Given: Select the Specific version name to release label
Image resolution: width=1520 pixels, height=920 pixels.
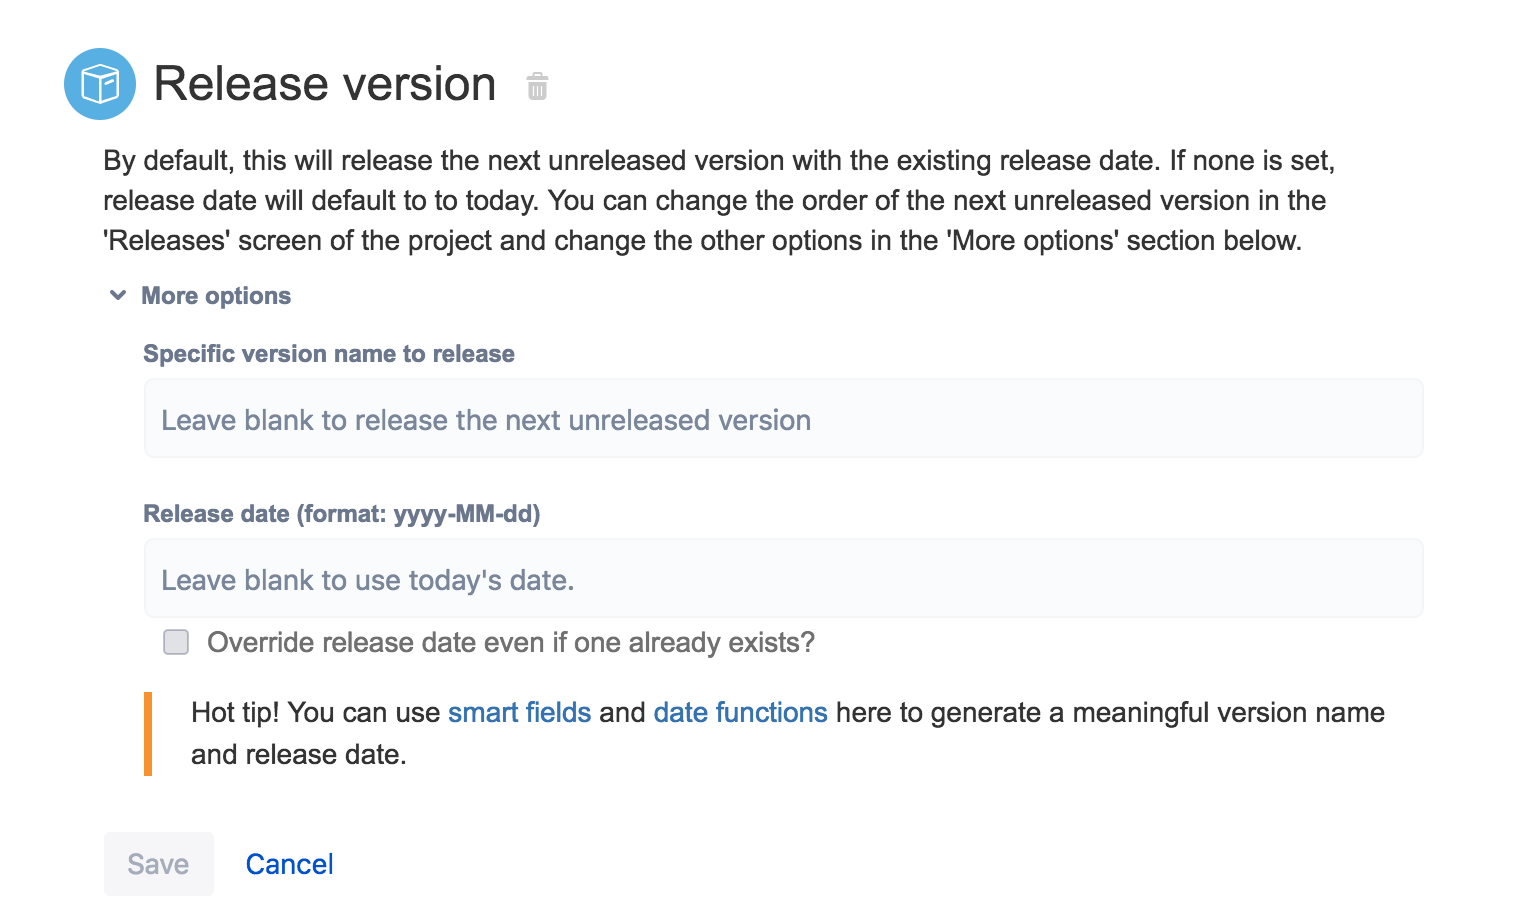Looking at the screenshot, I should coord(329,354).
